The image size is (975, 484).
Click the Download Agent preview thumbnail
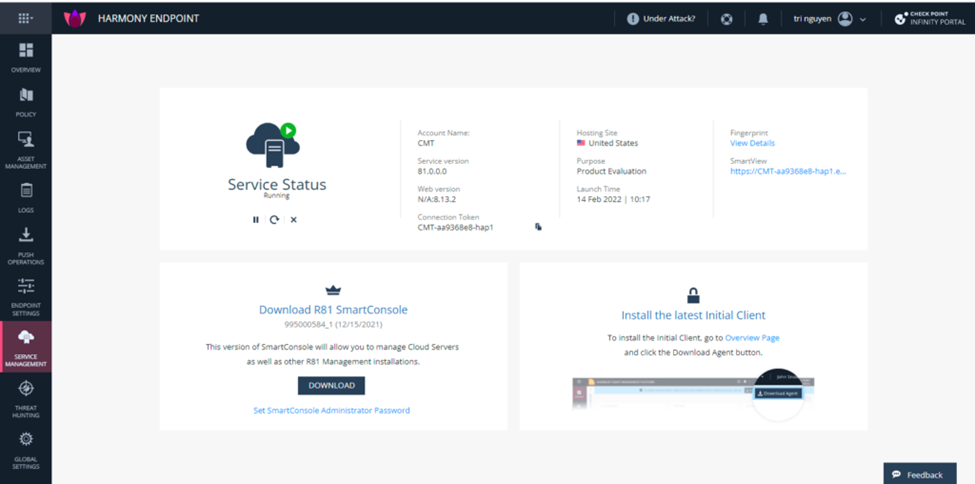coord(693,395)
